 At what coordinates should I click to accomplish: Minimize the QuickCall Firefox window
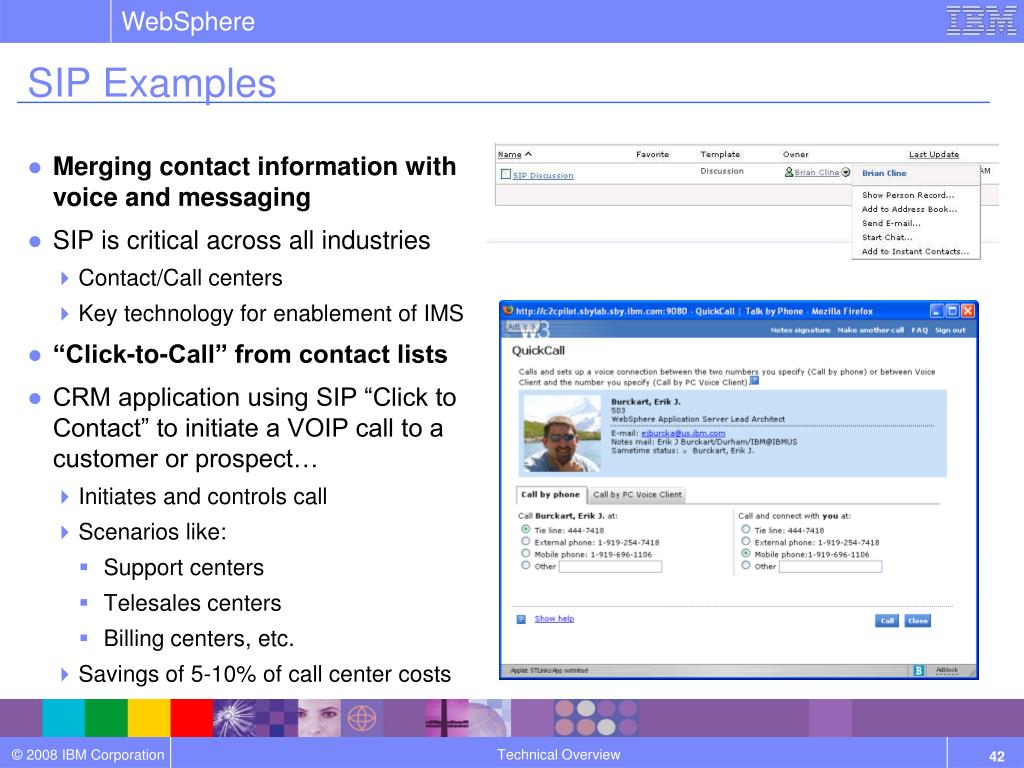tap(936, 311)
